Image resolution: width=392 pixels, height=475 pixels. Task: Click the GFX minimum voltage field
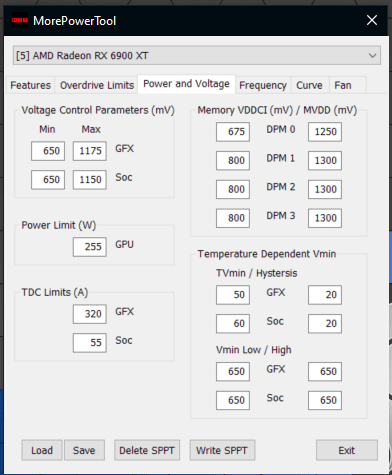coord(48,151)
